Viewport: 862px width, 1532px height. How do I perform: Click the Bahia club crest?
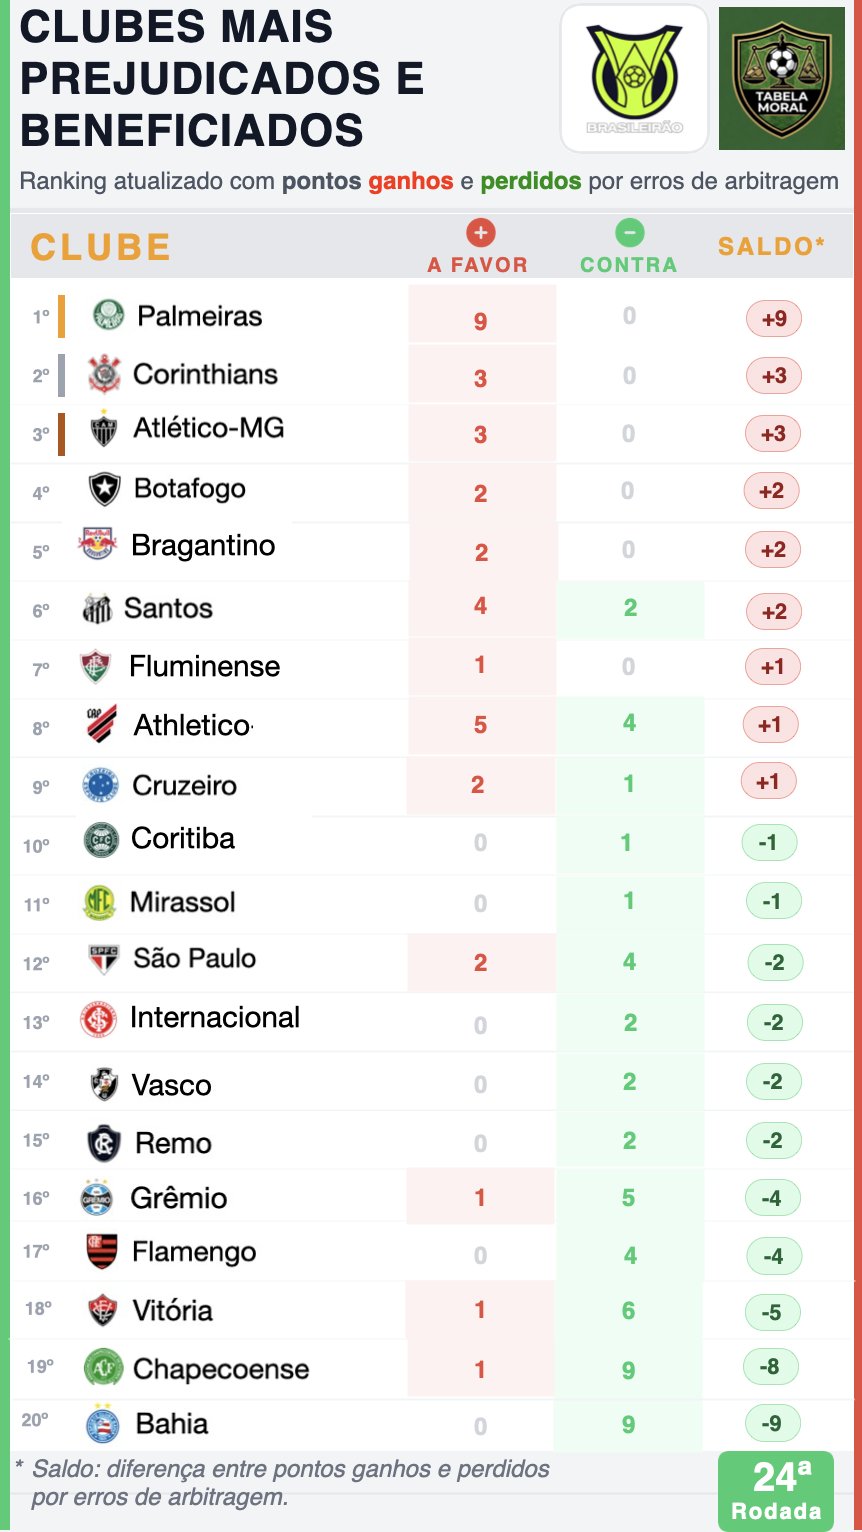[x=101, y=1424]
